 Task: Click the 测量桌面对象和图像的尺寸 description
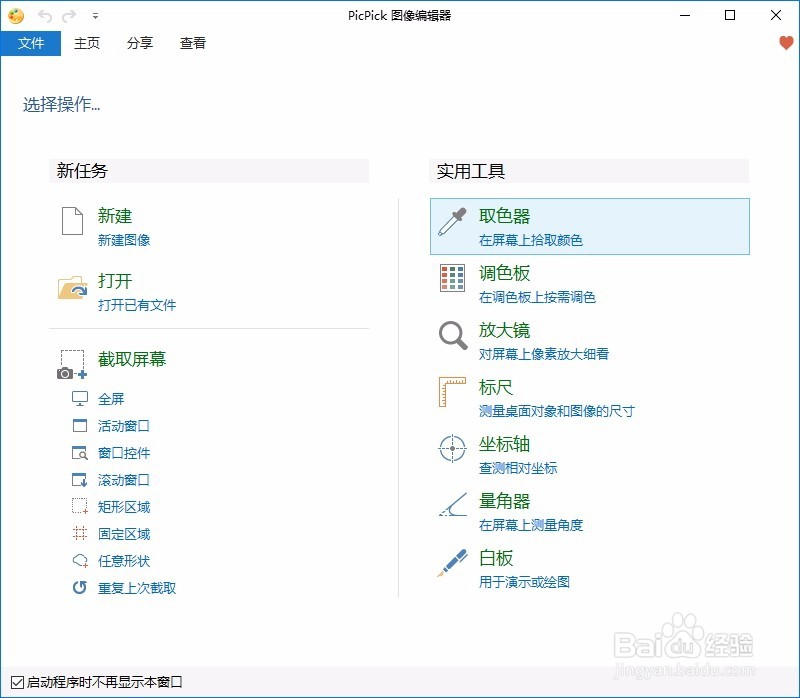pyautogui.click(x=557, y=411)
